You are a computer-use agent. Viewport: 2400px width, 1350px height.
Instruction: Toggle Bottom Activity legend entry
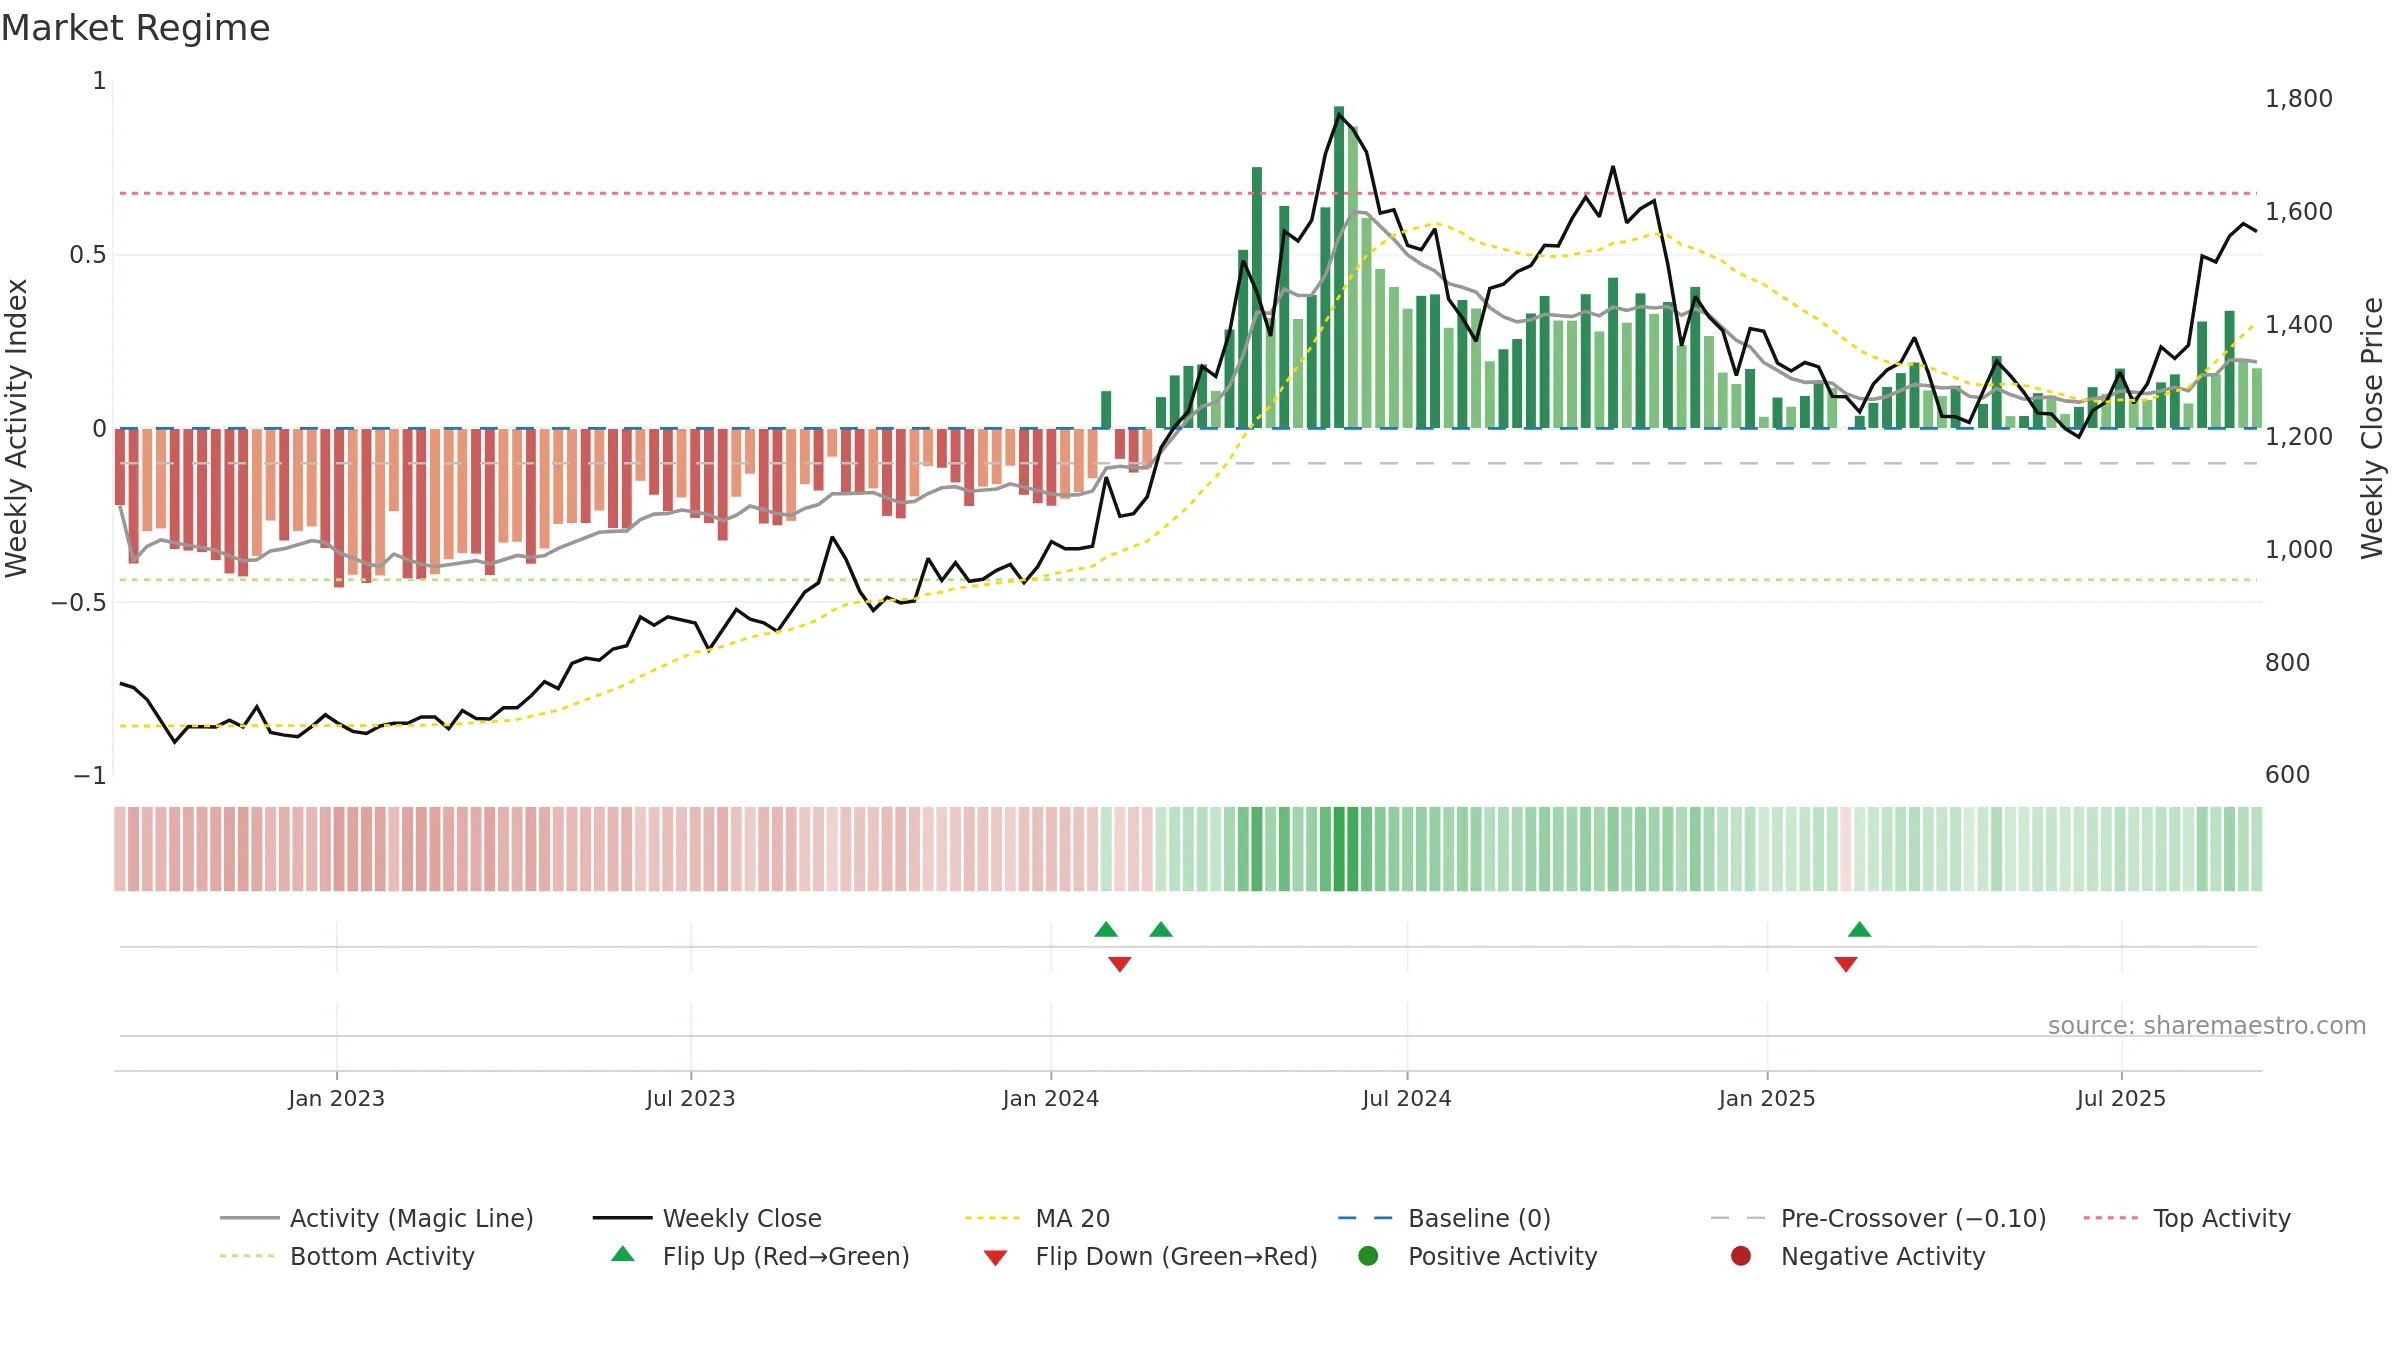click(x=347, y=1256)
